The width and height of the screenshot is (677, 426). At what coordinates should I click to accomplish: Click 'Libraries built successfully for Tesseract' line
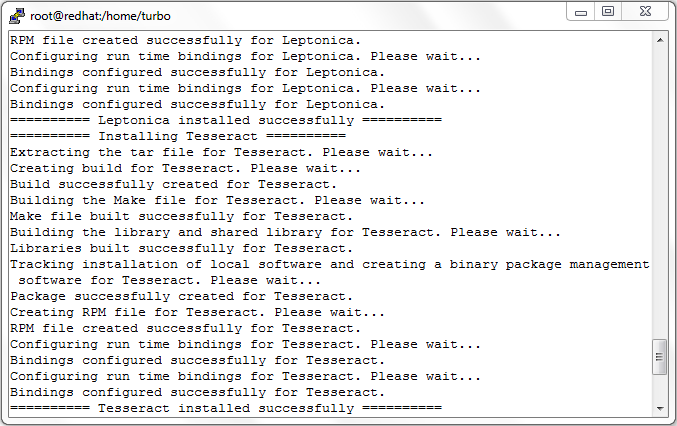point(181,248)
